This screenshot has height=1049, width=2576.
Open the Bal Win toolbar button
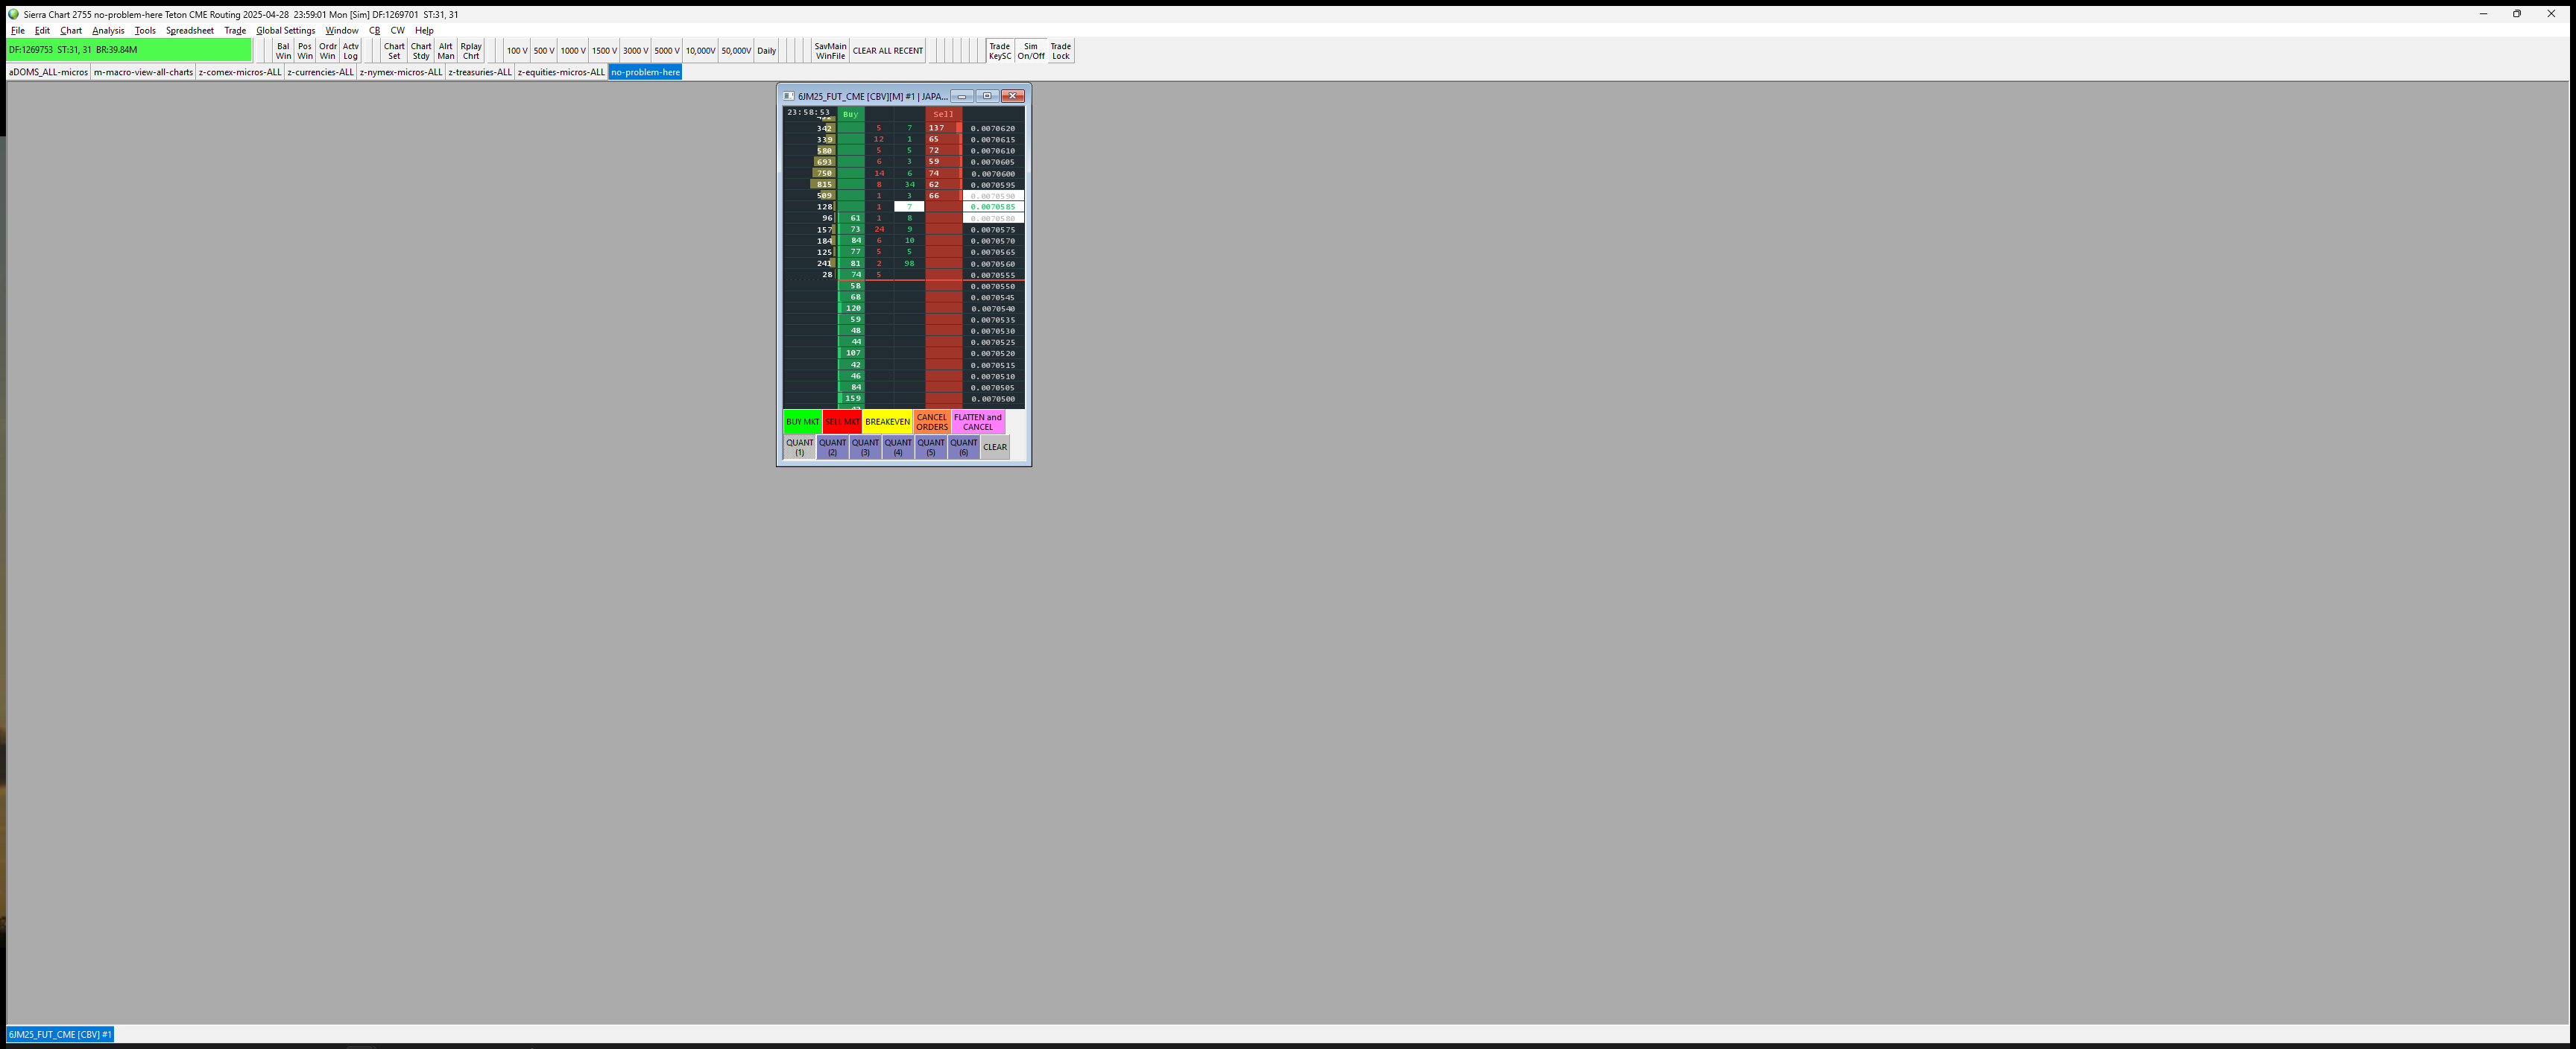tap(283, 51)
